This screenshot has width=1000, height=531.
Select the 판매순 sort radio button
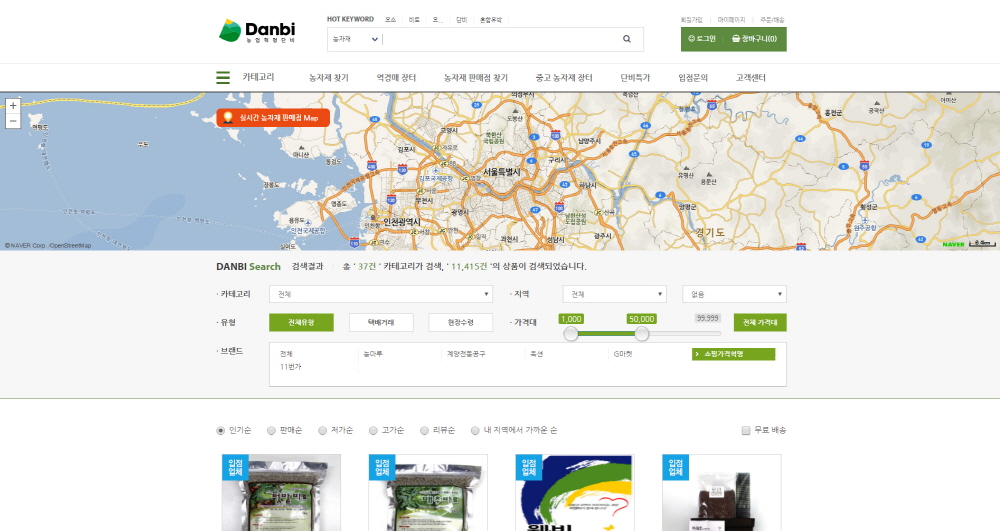coord(271,430)
